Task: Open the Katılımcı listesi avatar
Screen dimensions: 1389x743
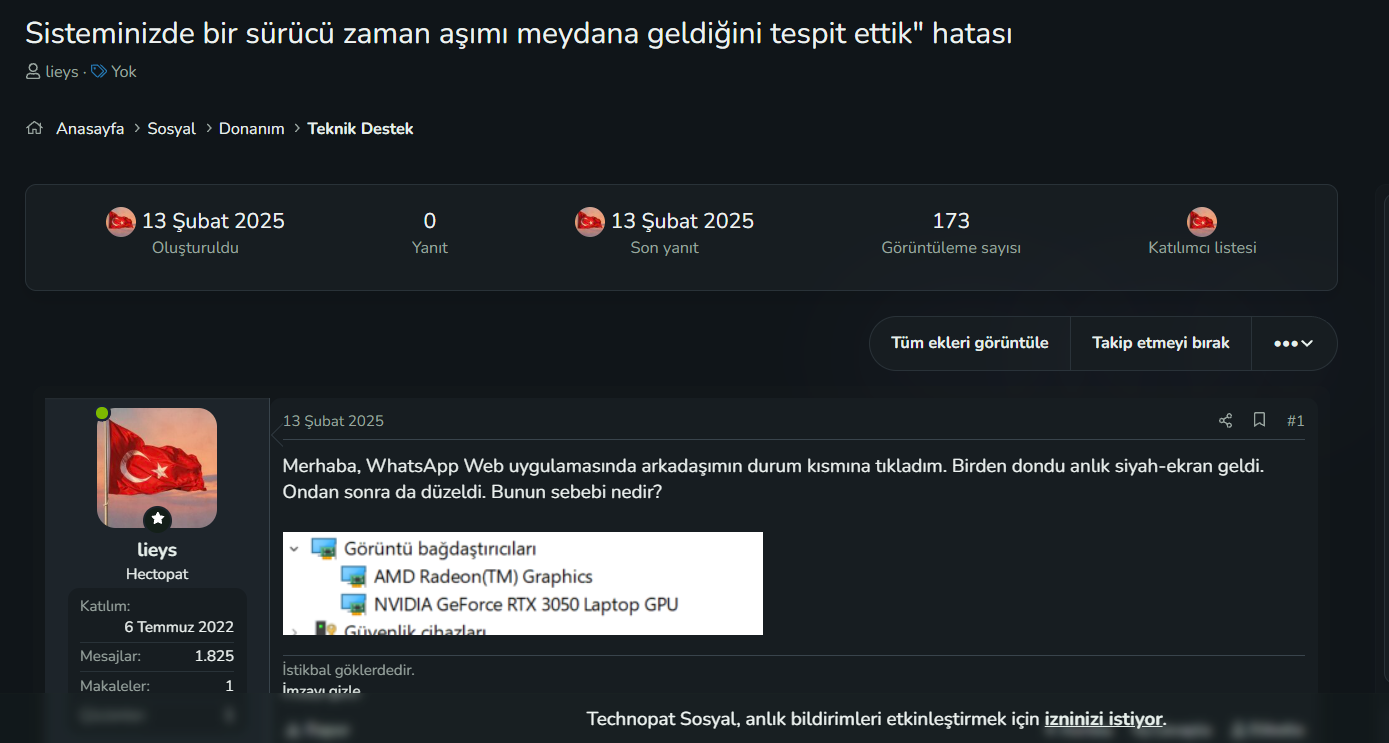Action: pyautogui.click(x=1202, y=221)
